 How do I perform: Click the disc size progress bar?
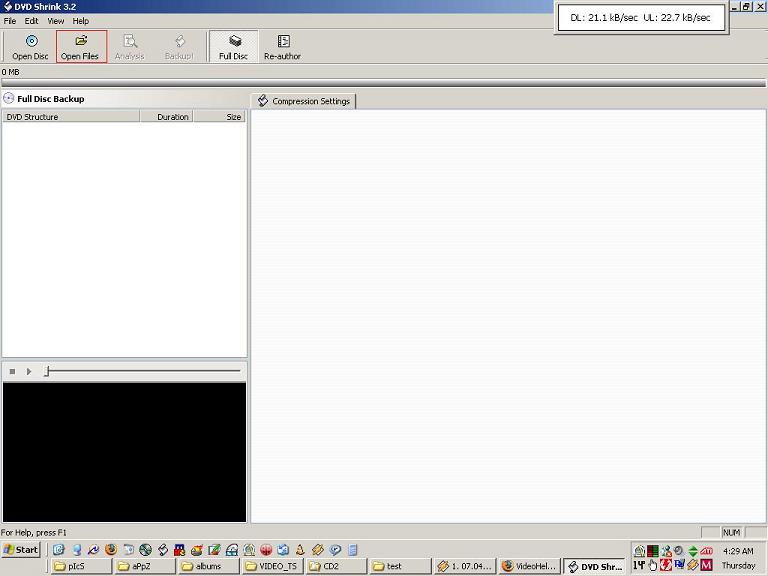pyautogui.click(x=384, y=83)
